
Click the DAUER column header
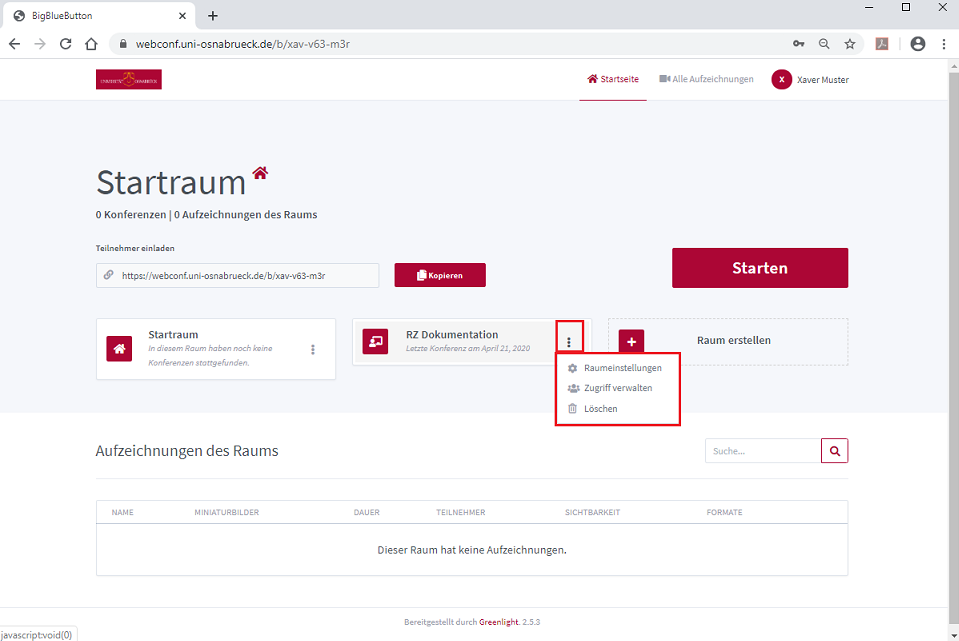[x=366, y=513]
